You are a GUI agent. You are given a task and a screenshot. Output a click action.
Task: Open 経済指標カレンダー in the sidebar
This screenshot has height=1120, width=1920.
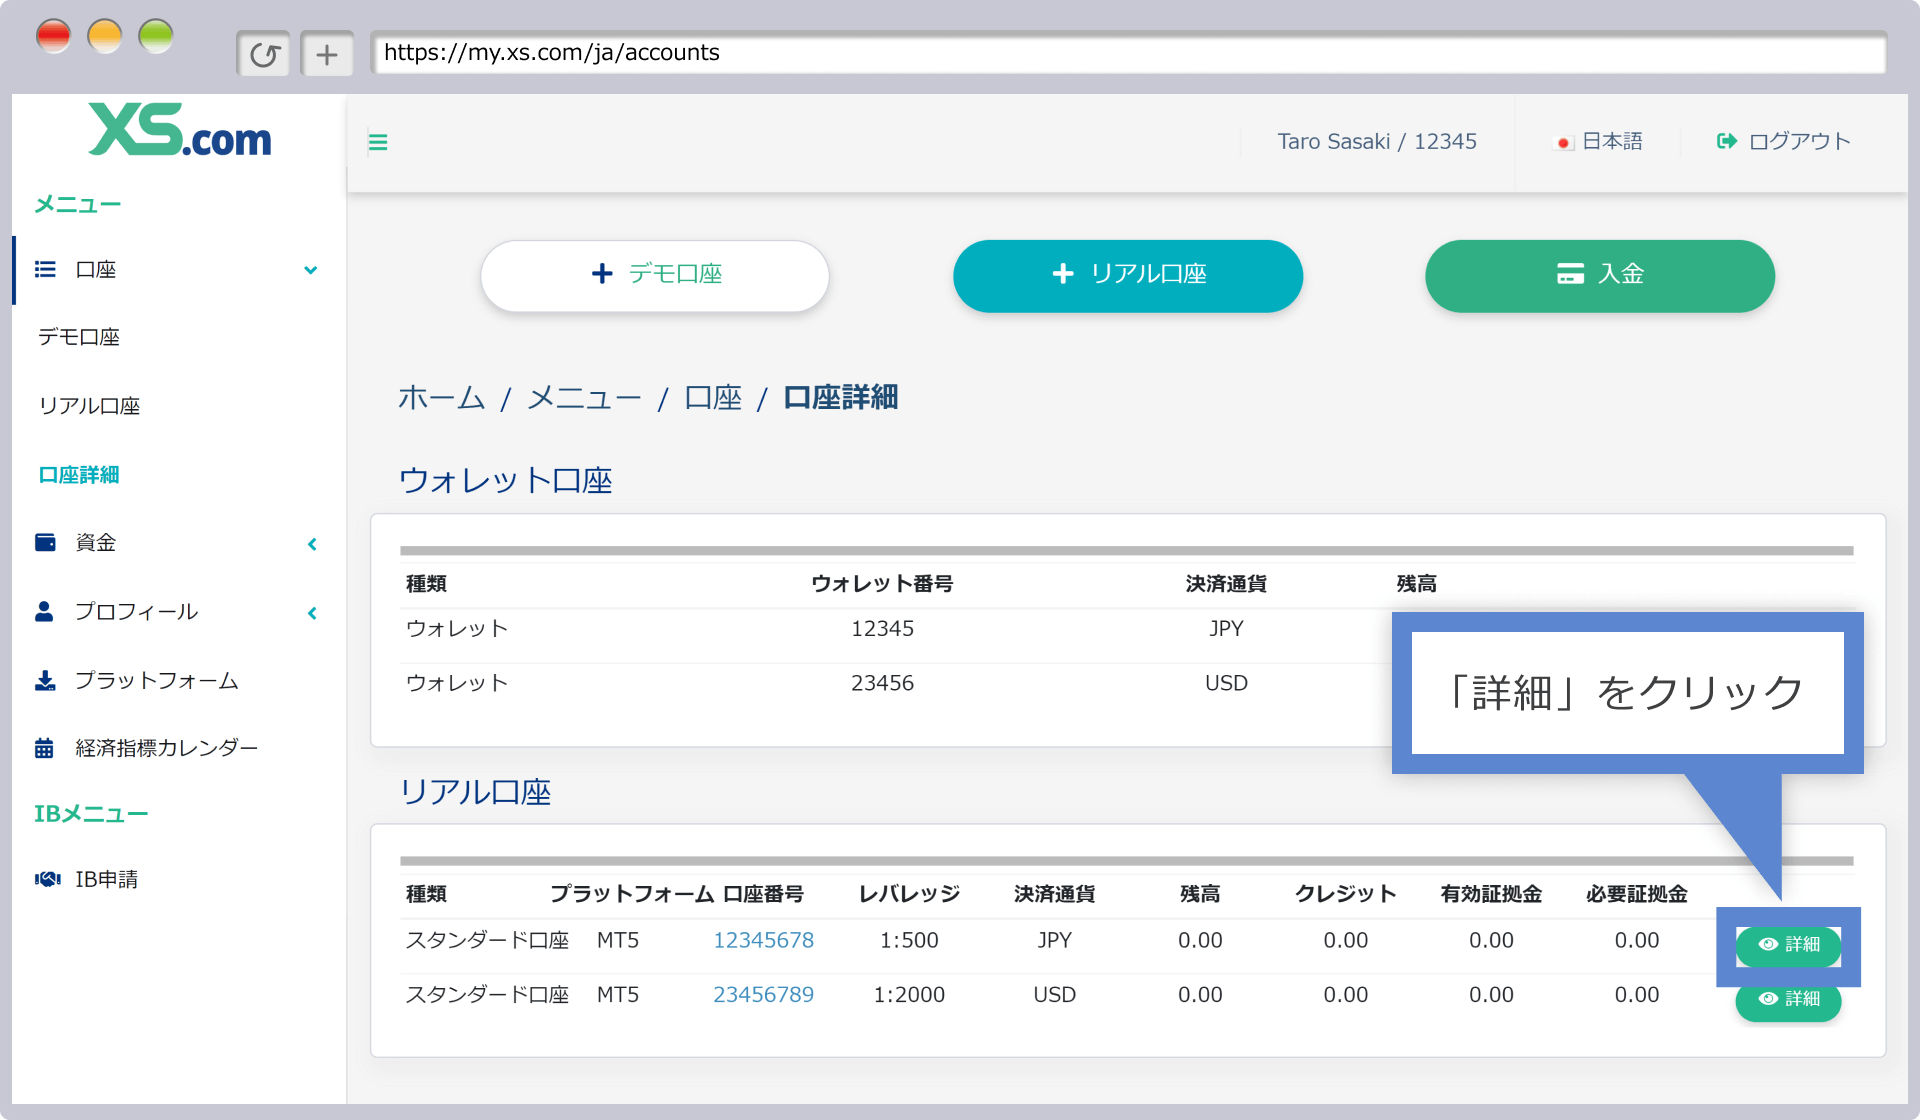point(167,748)
